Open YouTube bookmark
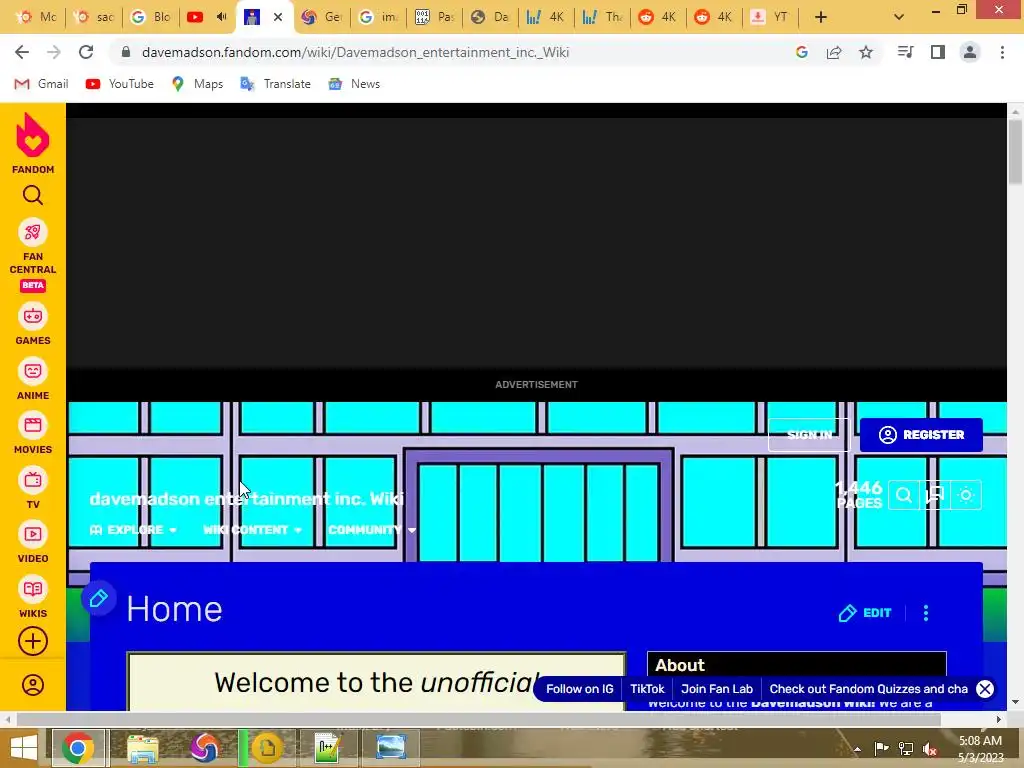 pos(120,84)
